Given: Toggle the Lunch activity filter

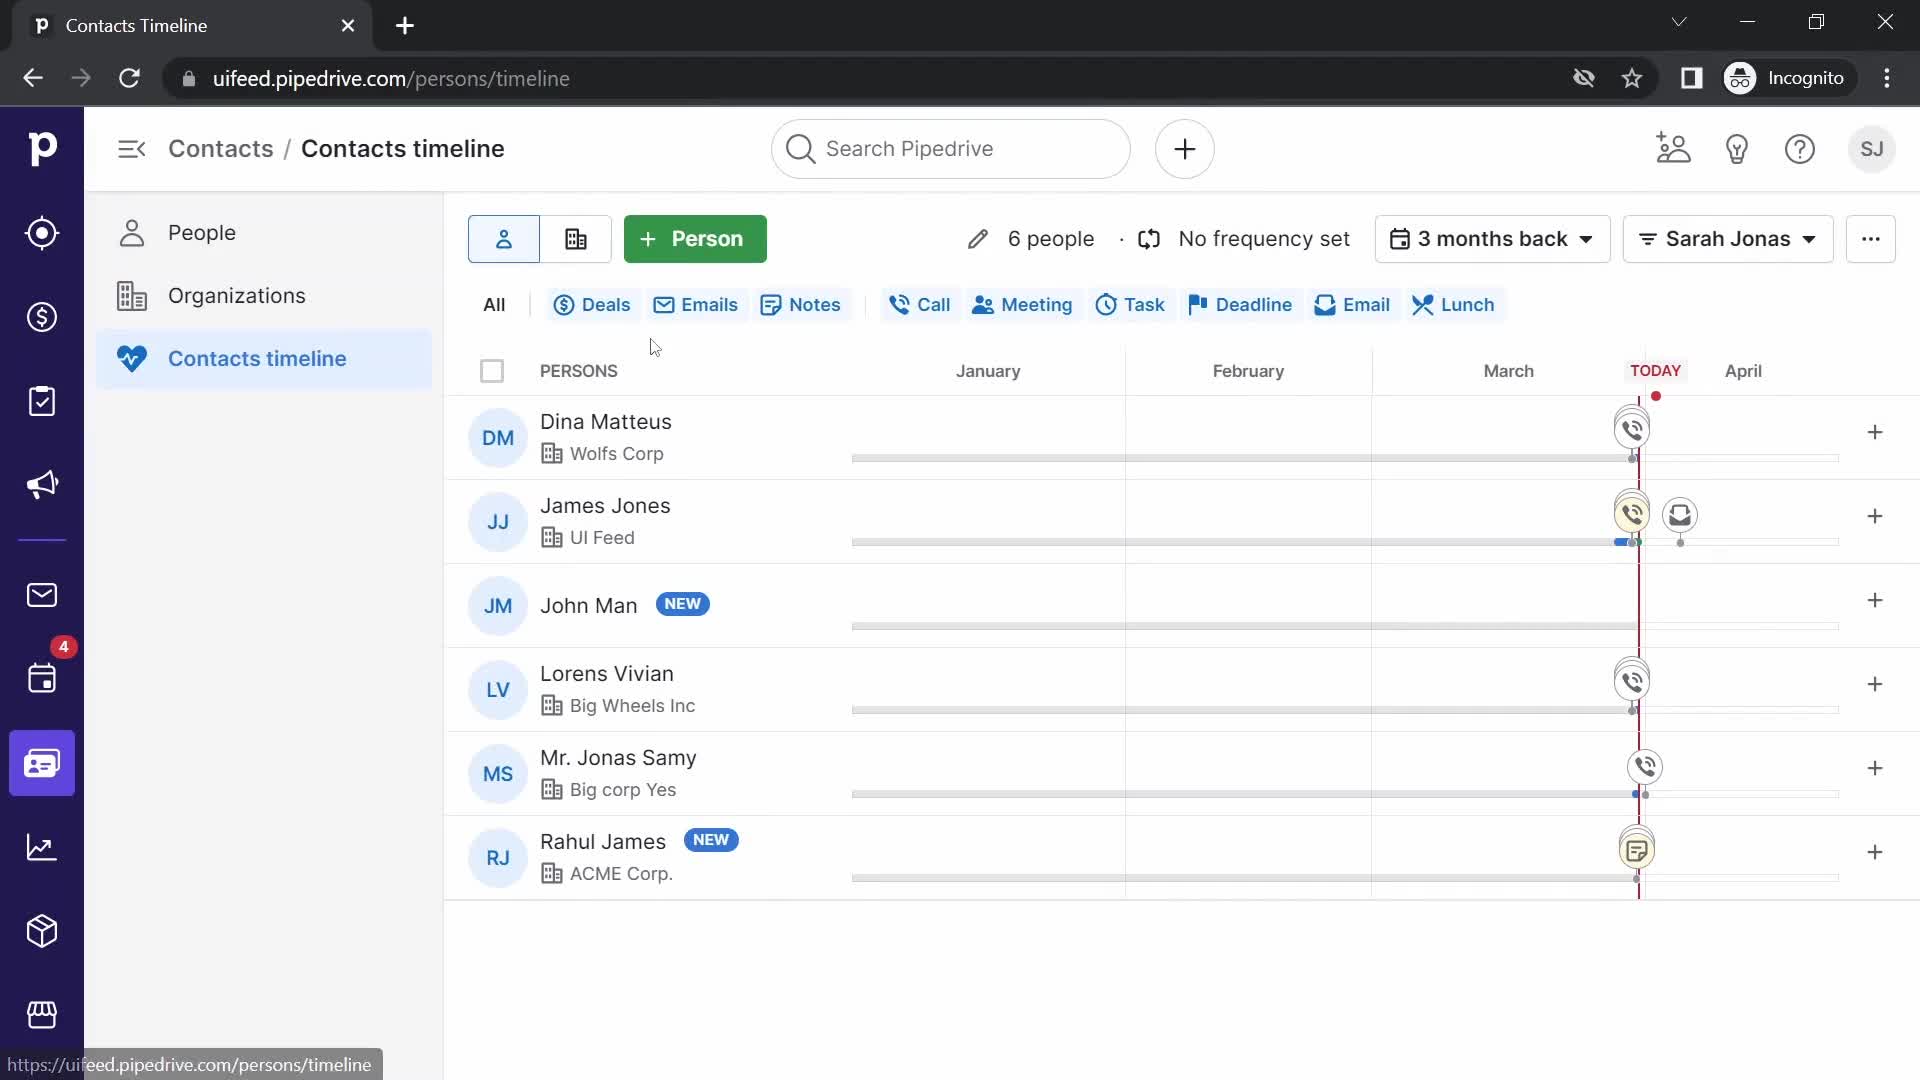Looking at the screenshot, I should click(1454, 305).
